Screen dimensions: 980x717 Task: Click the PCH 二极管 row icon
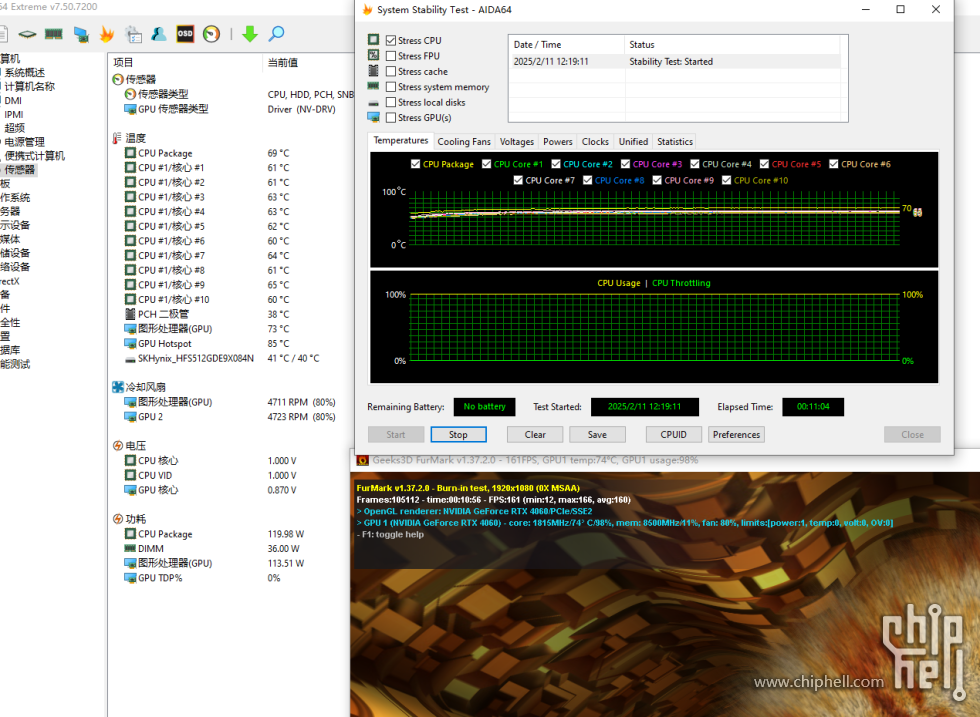click(130, 314)
